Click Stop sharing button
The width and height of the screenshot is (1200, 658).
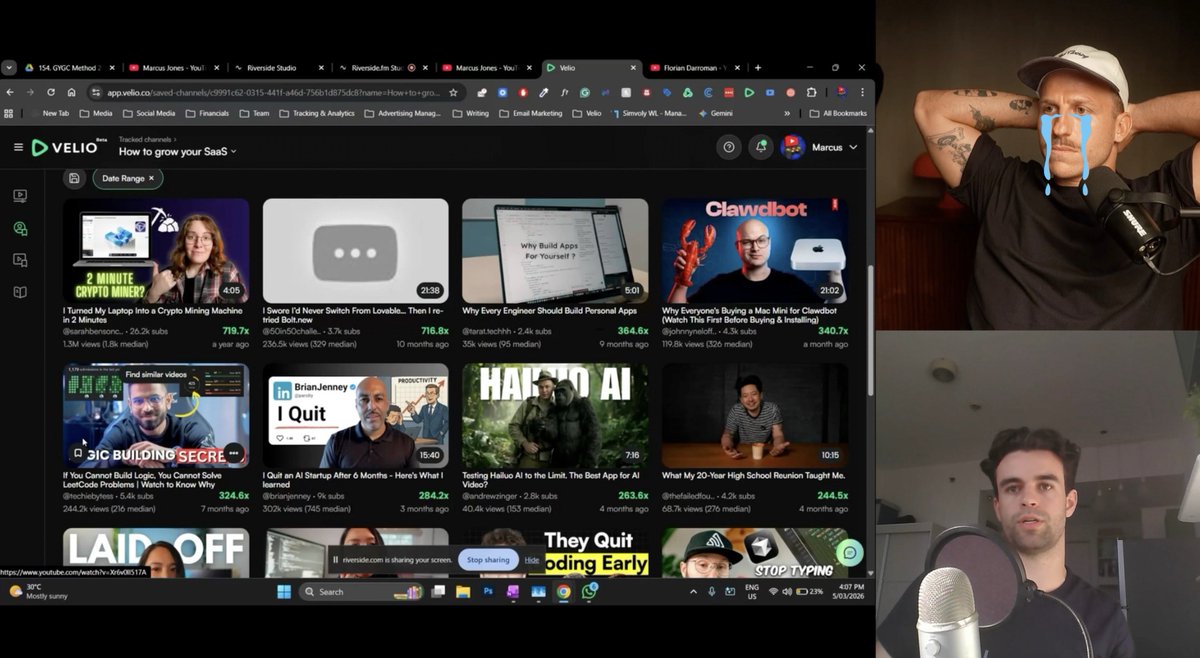point(488,560)
